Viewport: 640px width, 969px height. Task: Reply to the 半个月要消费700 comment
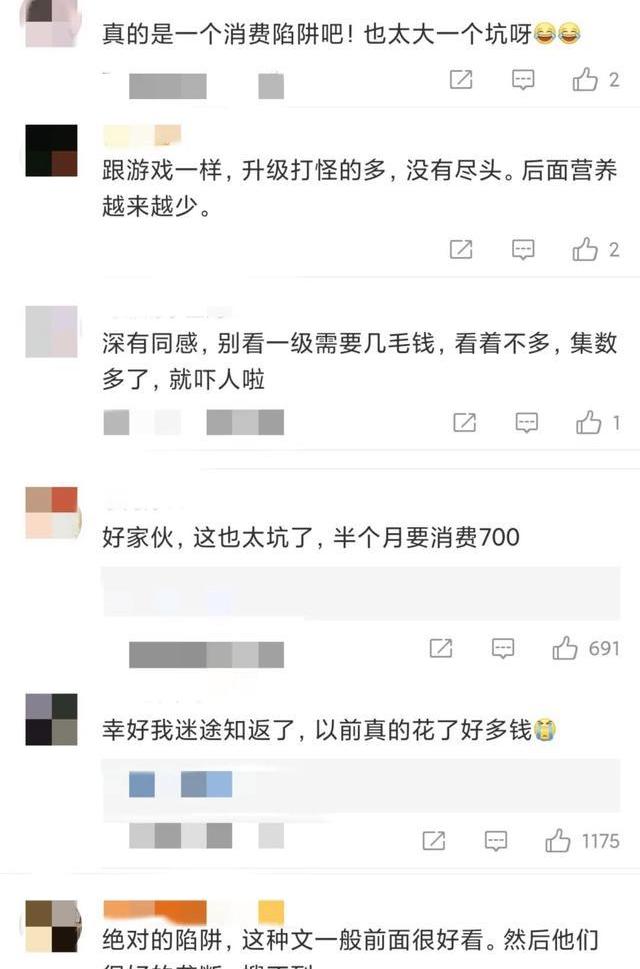point(503,648)
